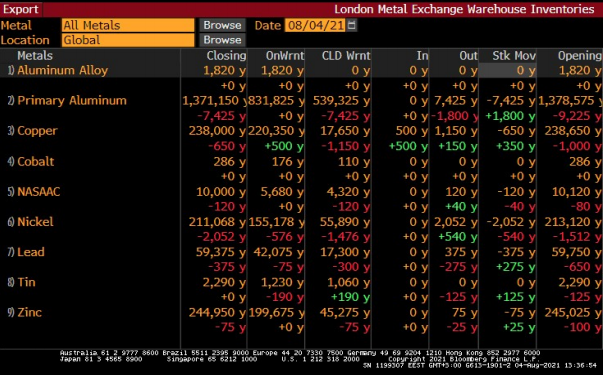This screenshot has height=375, width=603.
Task: Select the All Metals input field
Action: click(128, 25)
